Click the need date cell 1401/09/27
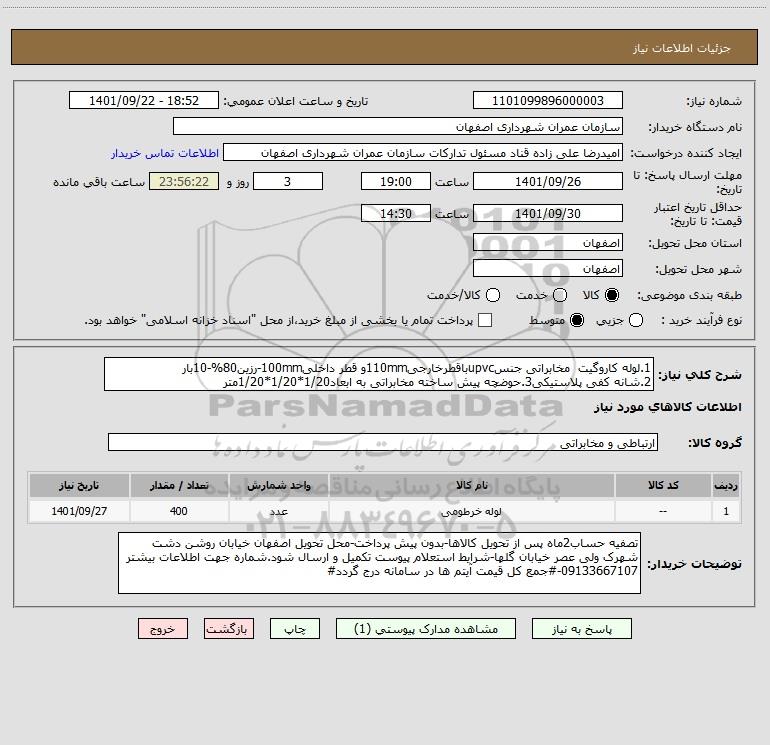770x745 pixels. click(79, 511)
